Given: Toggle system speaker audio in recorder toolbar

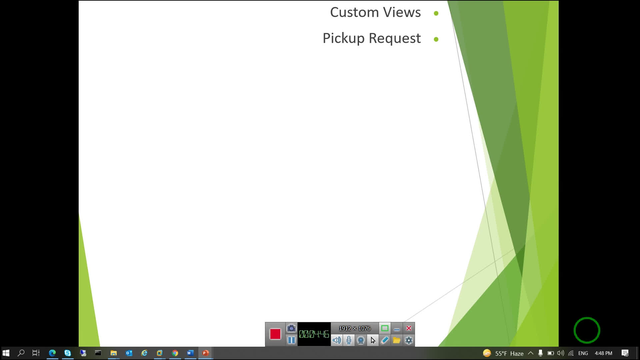Looking at the screenshot, I should 336,340.
